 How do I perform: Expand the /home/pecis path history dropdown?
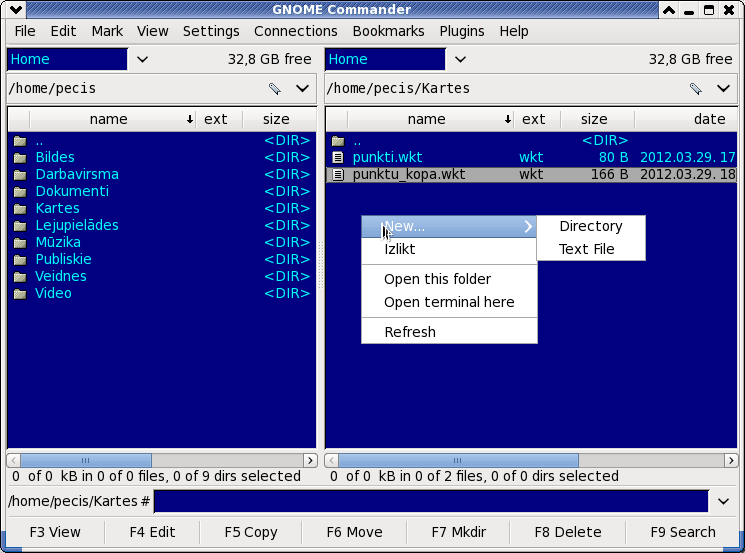tap(303, 88)
